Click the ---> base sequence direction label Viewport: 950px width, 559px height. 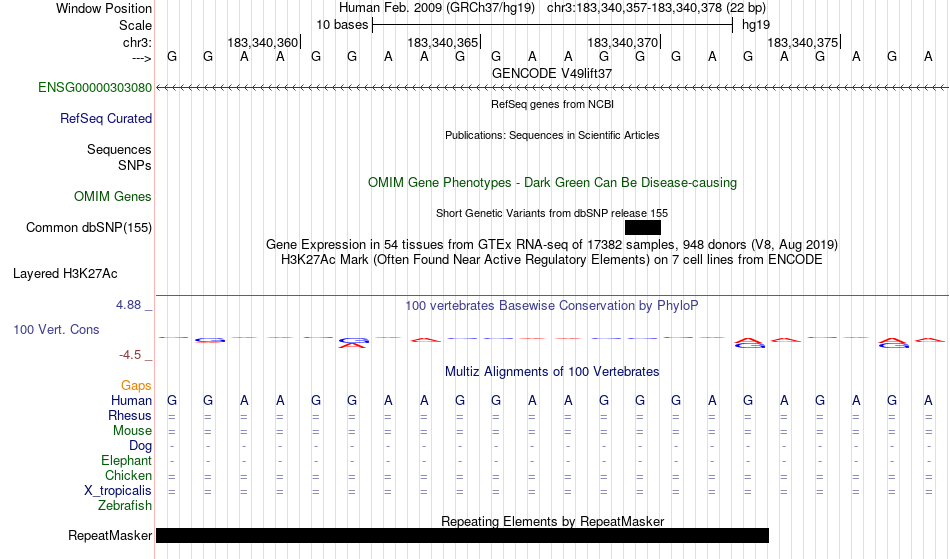coord(142,58)
